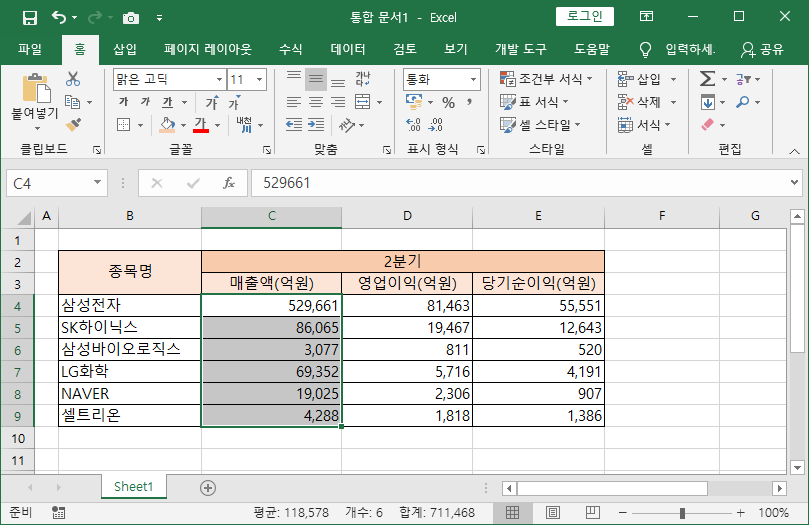Click the Format Painter brush icon
Image resolution: width=809 pixels, height=525 pixels.
pyautogui.click(x=73, y=125)
